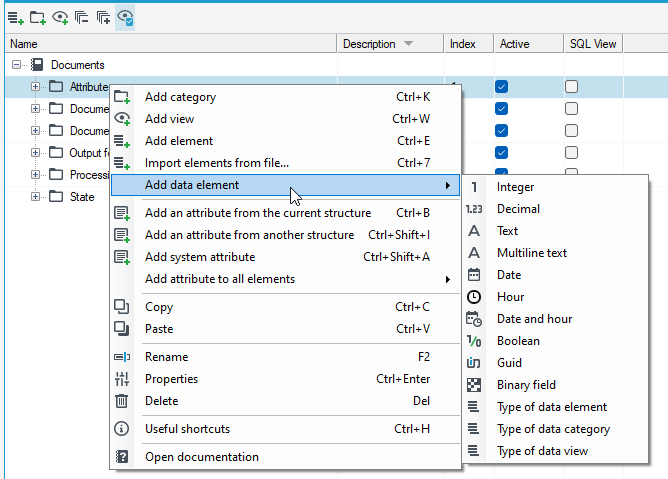The image size is (668, 479).
Task: Click the Copy icon in context menu
Action: coord(121,306)
